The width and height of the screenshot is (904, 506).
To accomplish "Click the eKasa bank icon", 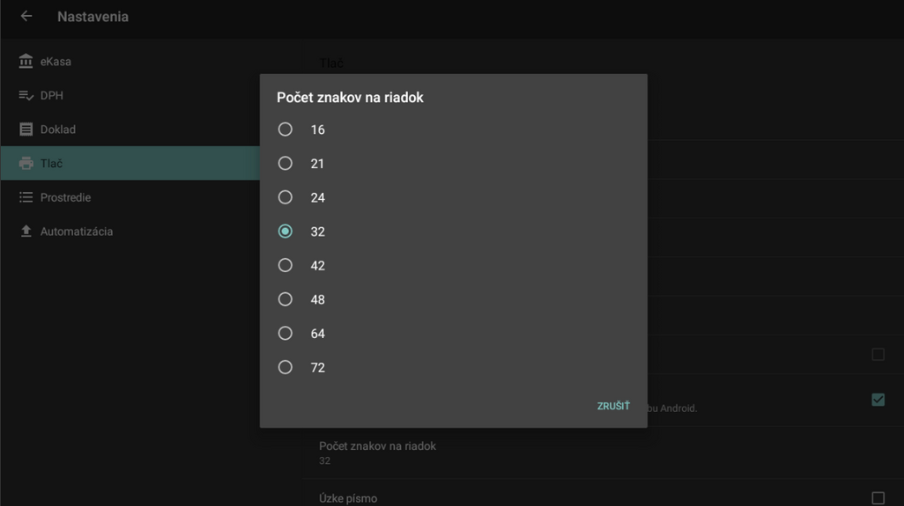I will tap(26, 62).
